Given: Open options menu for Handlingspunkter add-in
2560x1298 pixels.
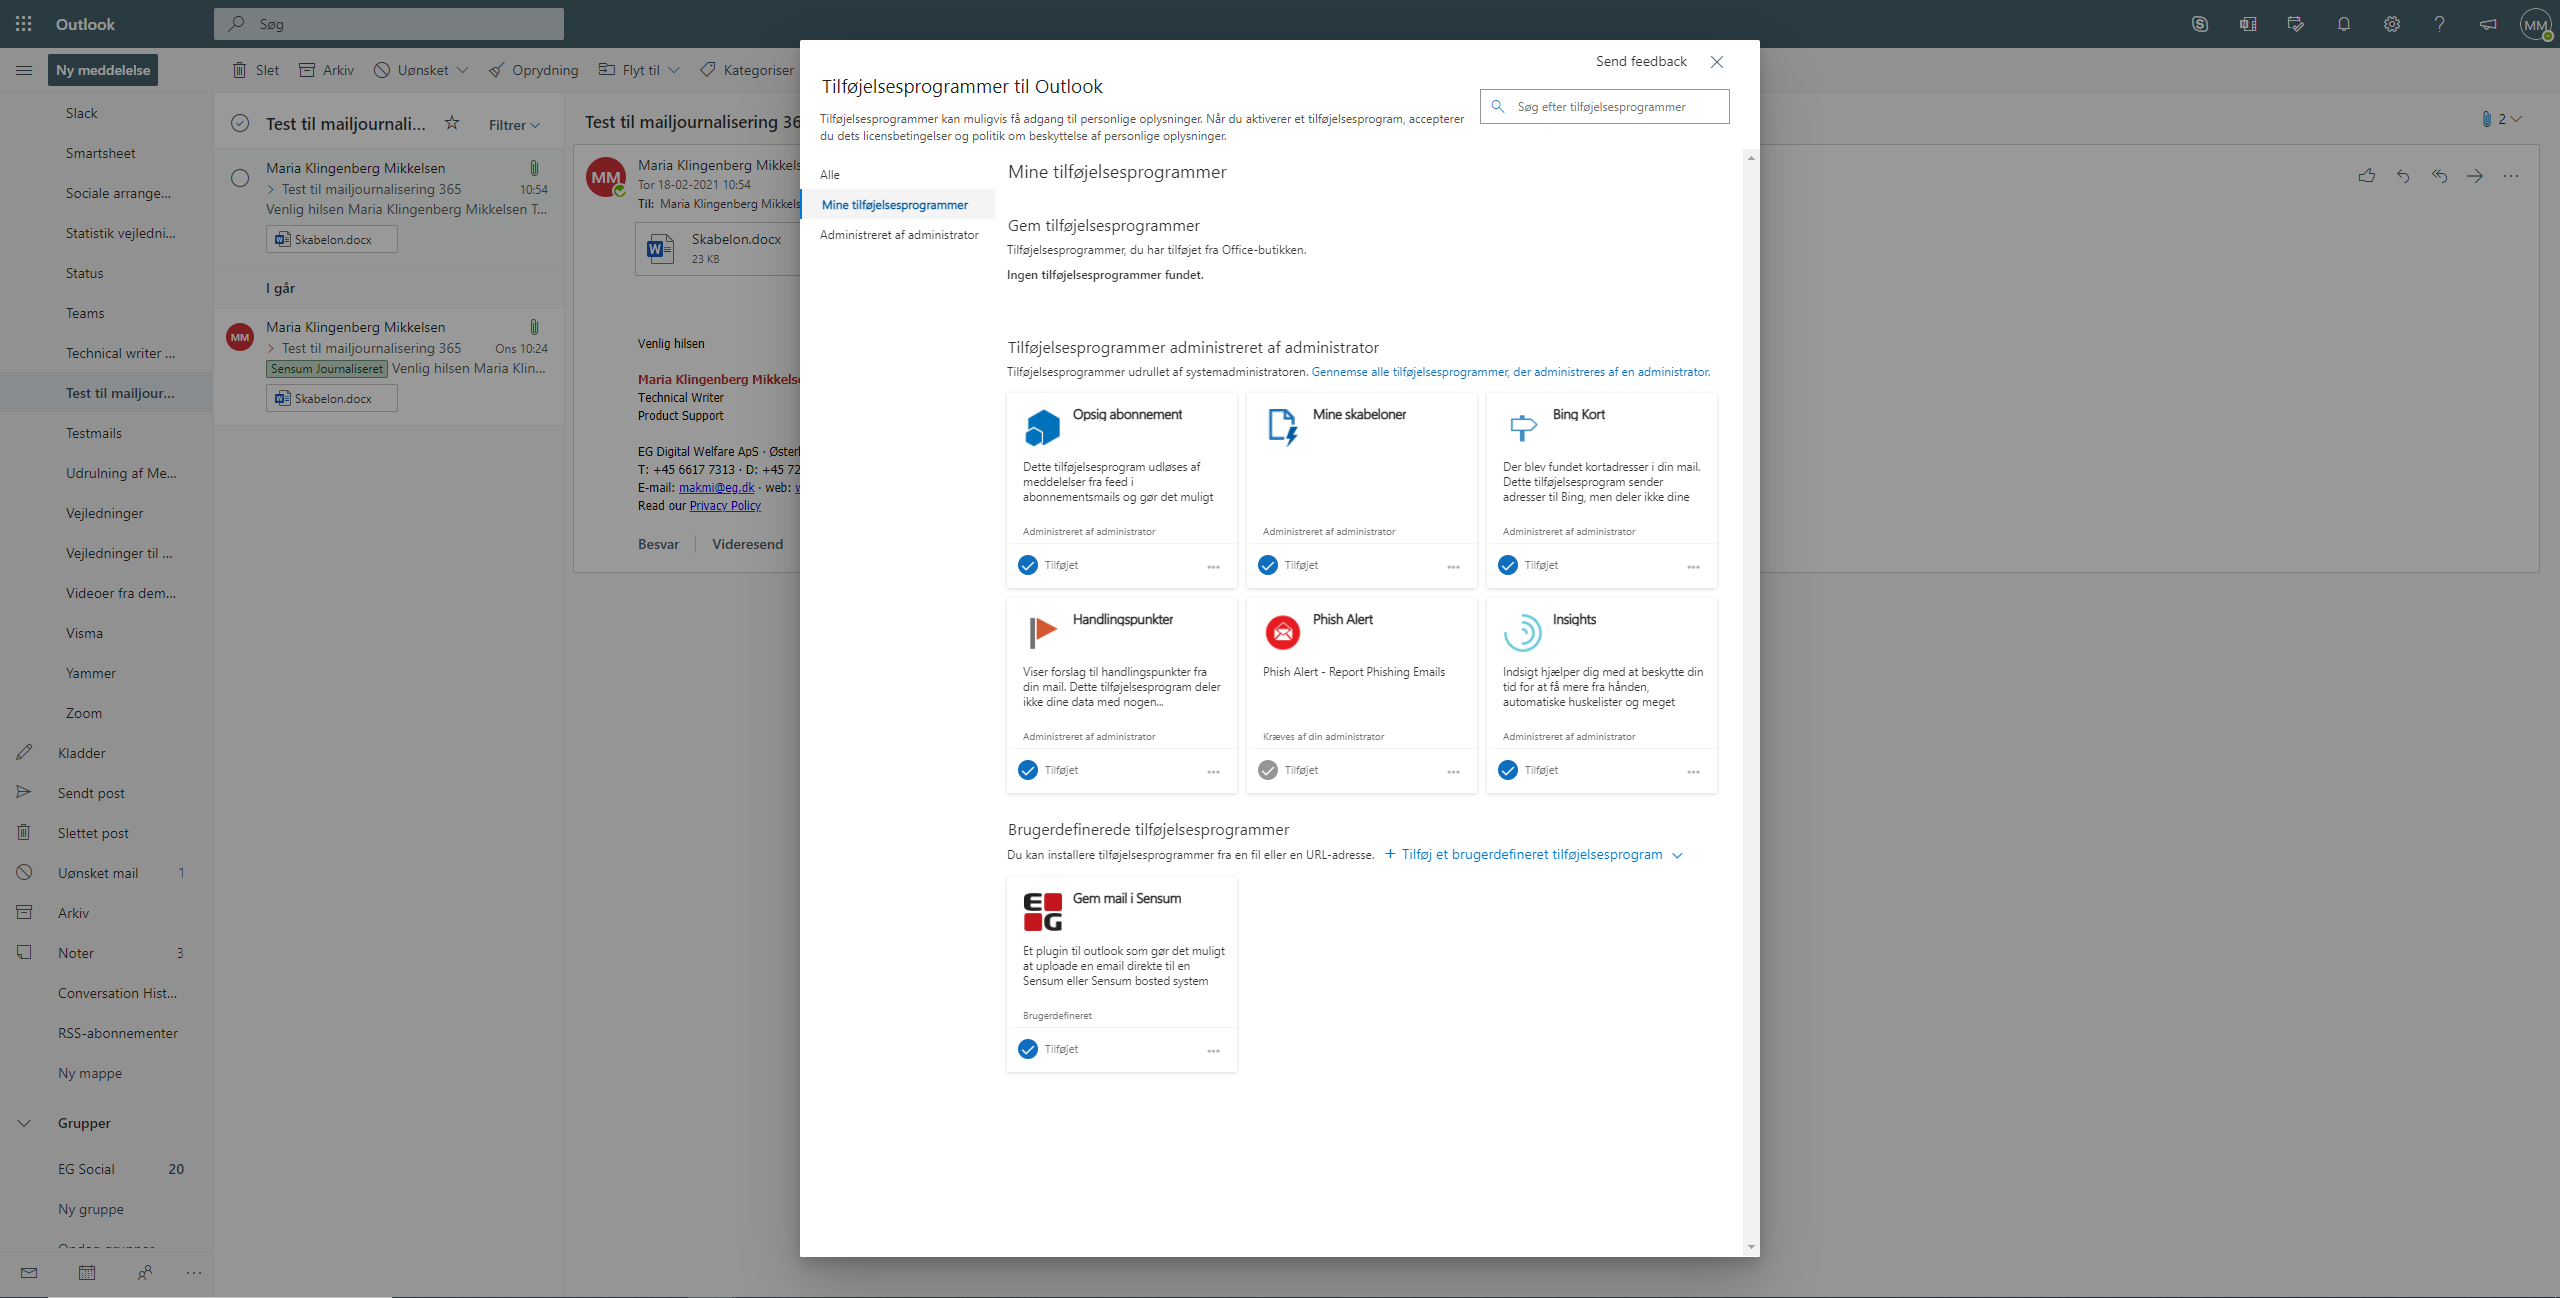Looking at the screenshot, I should coord(1213,772).
